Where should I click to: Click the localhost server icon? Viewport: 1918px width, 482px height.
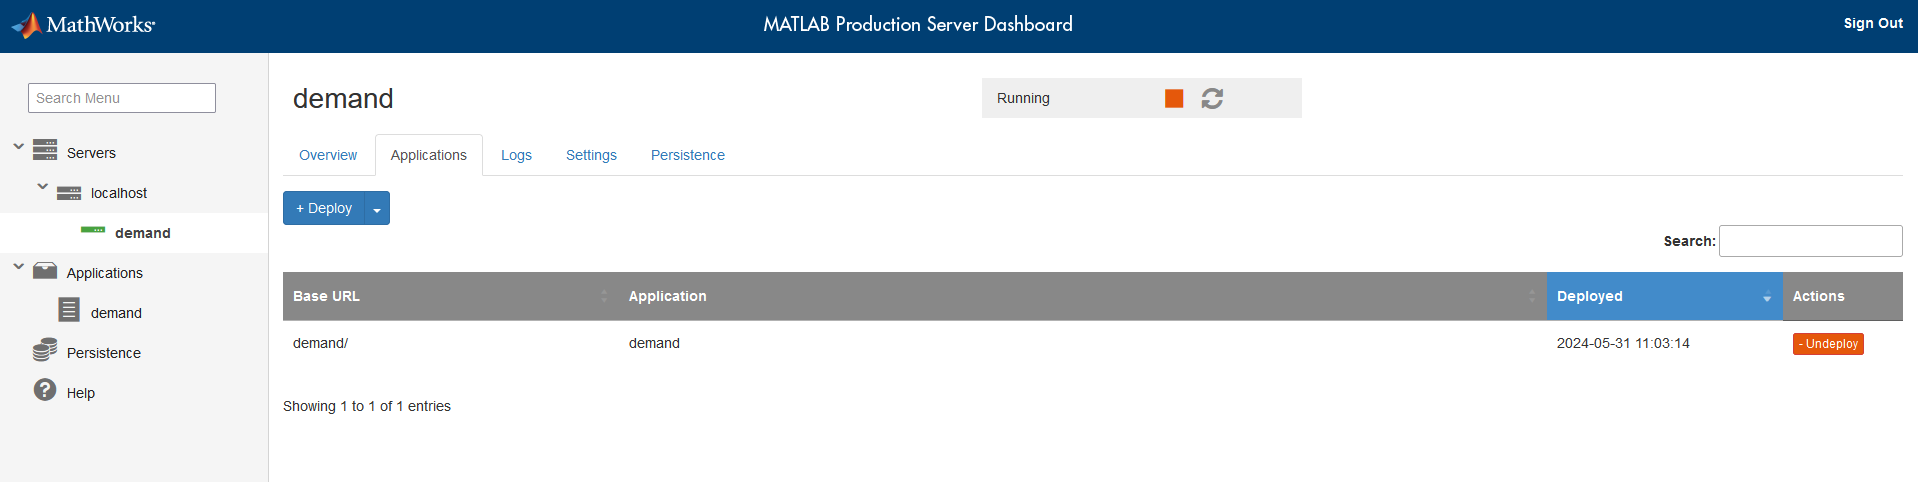coord(69,193)
